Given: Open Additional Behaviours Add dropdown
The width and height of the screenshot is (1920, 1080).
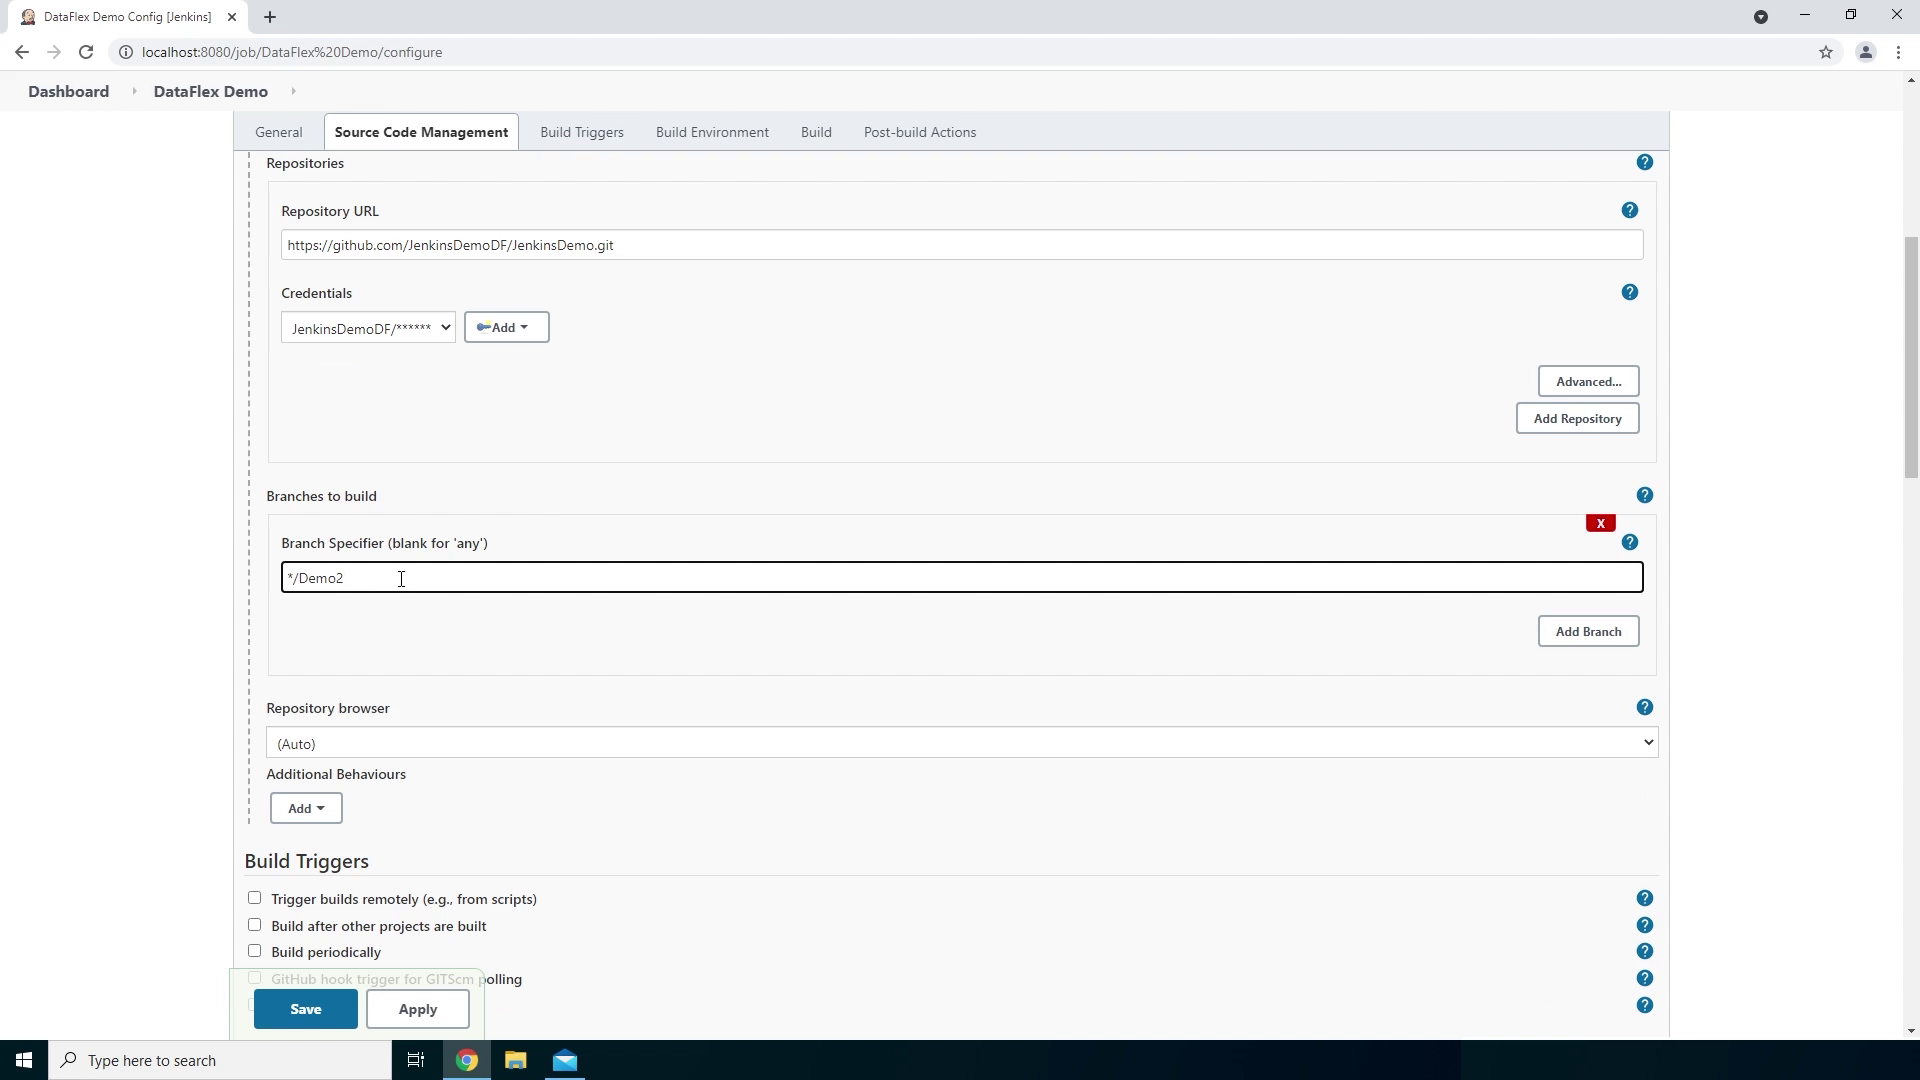Looking at the screenshot, I should click(x=306, y=808).
